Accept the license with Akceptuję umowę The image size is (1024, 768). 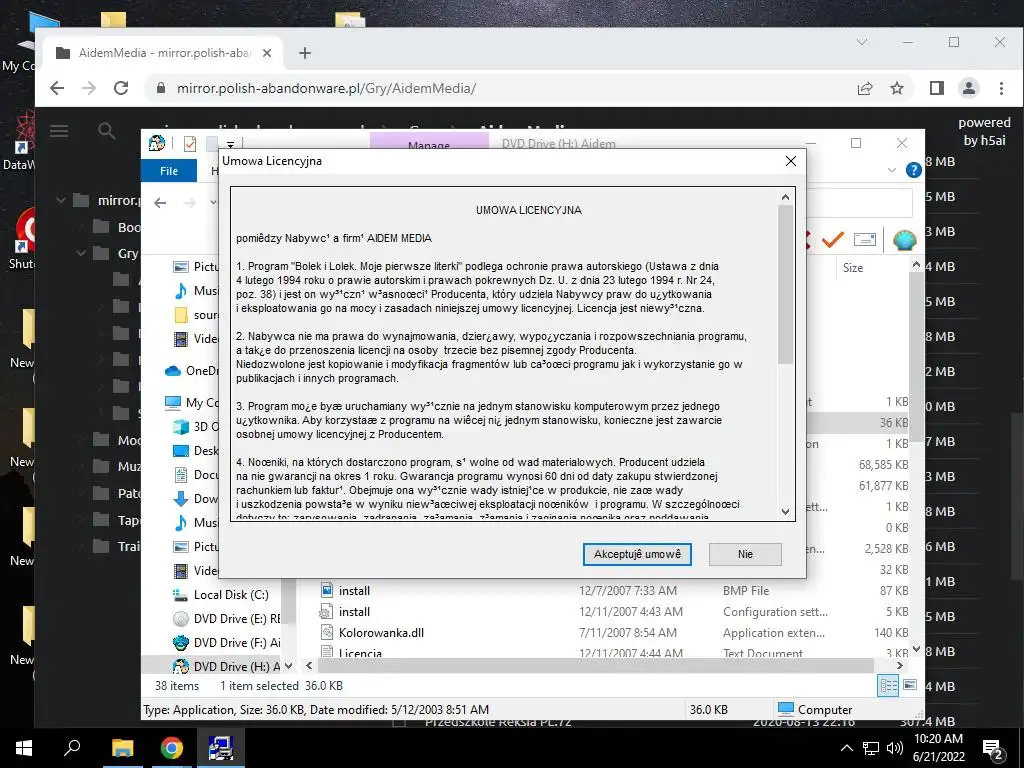click(x=637, y=554)
